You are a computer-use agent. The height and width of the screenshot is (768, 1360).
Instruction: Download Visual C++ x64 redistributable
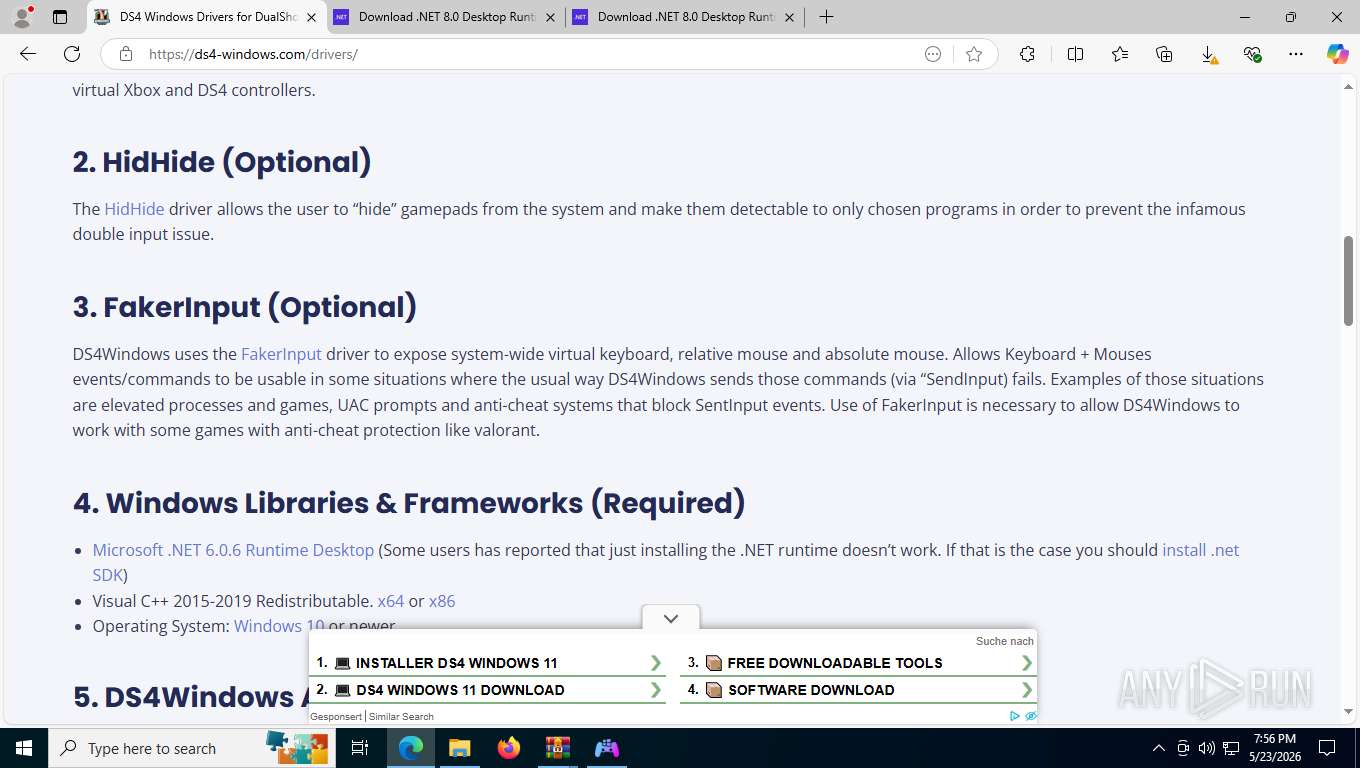[391, 601]
